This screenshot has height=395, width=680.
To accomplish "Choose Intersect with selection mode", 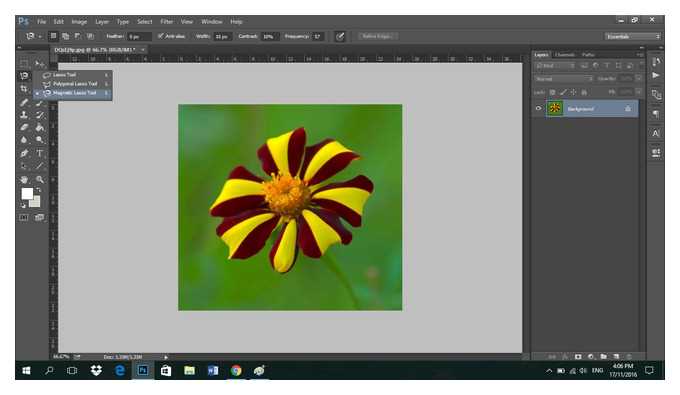I will click(90, 36).
